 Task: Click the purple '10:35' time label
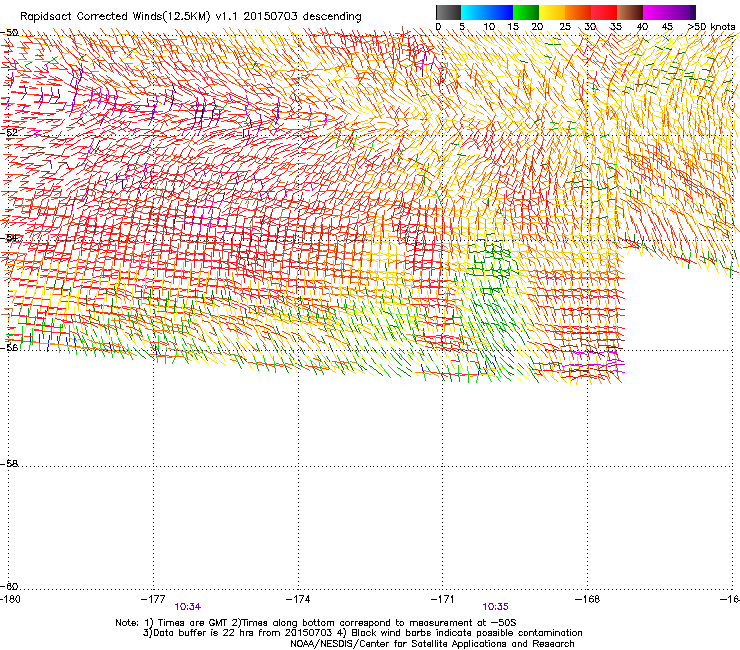tap(496, 607)
